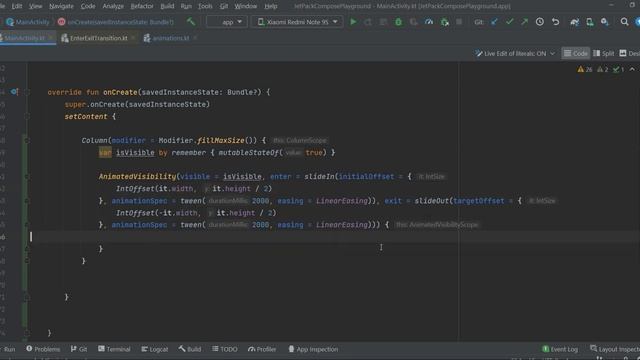Open the Layout Inspector tool window
Image resolution: width=640 pixels, height=360 pixels.
pos(615,349)
